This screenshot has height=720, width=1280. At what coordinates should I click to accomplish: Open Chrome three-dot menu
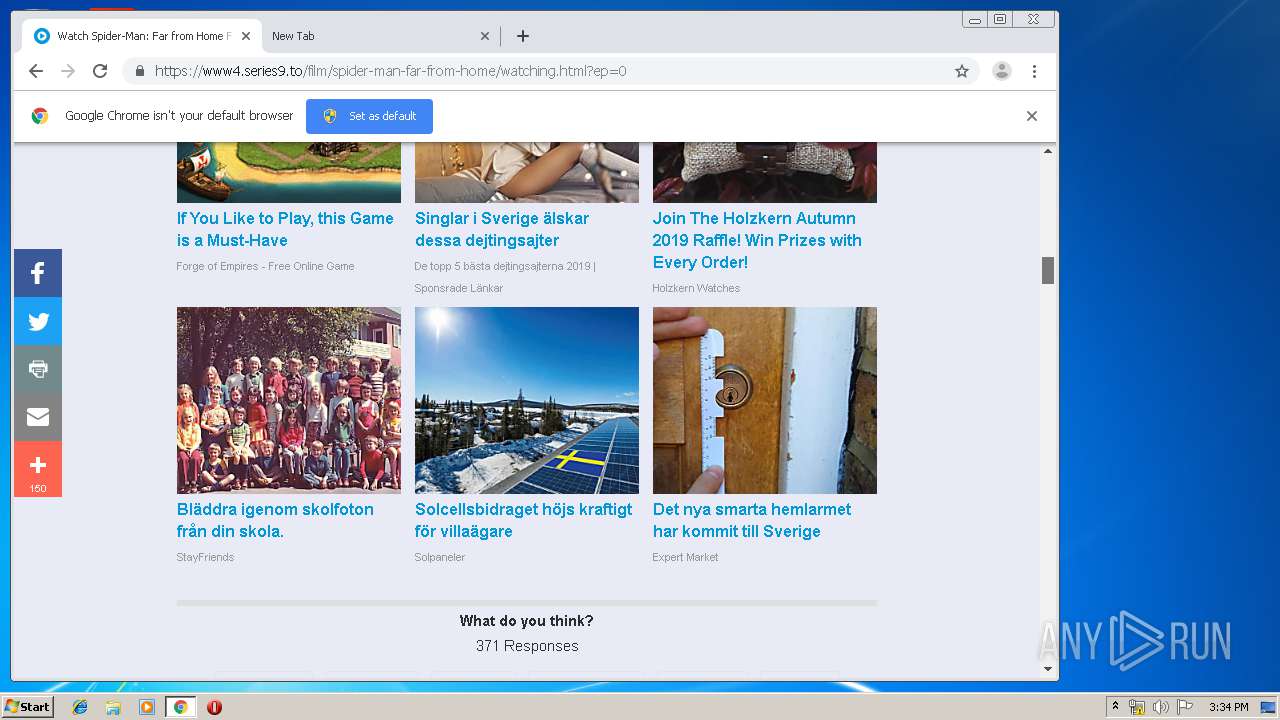(x=1034, y=71)
